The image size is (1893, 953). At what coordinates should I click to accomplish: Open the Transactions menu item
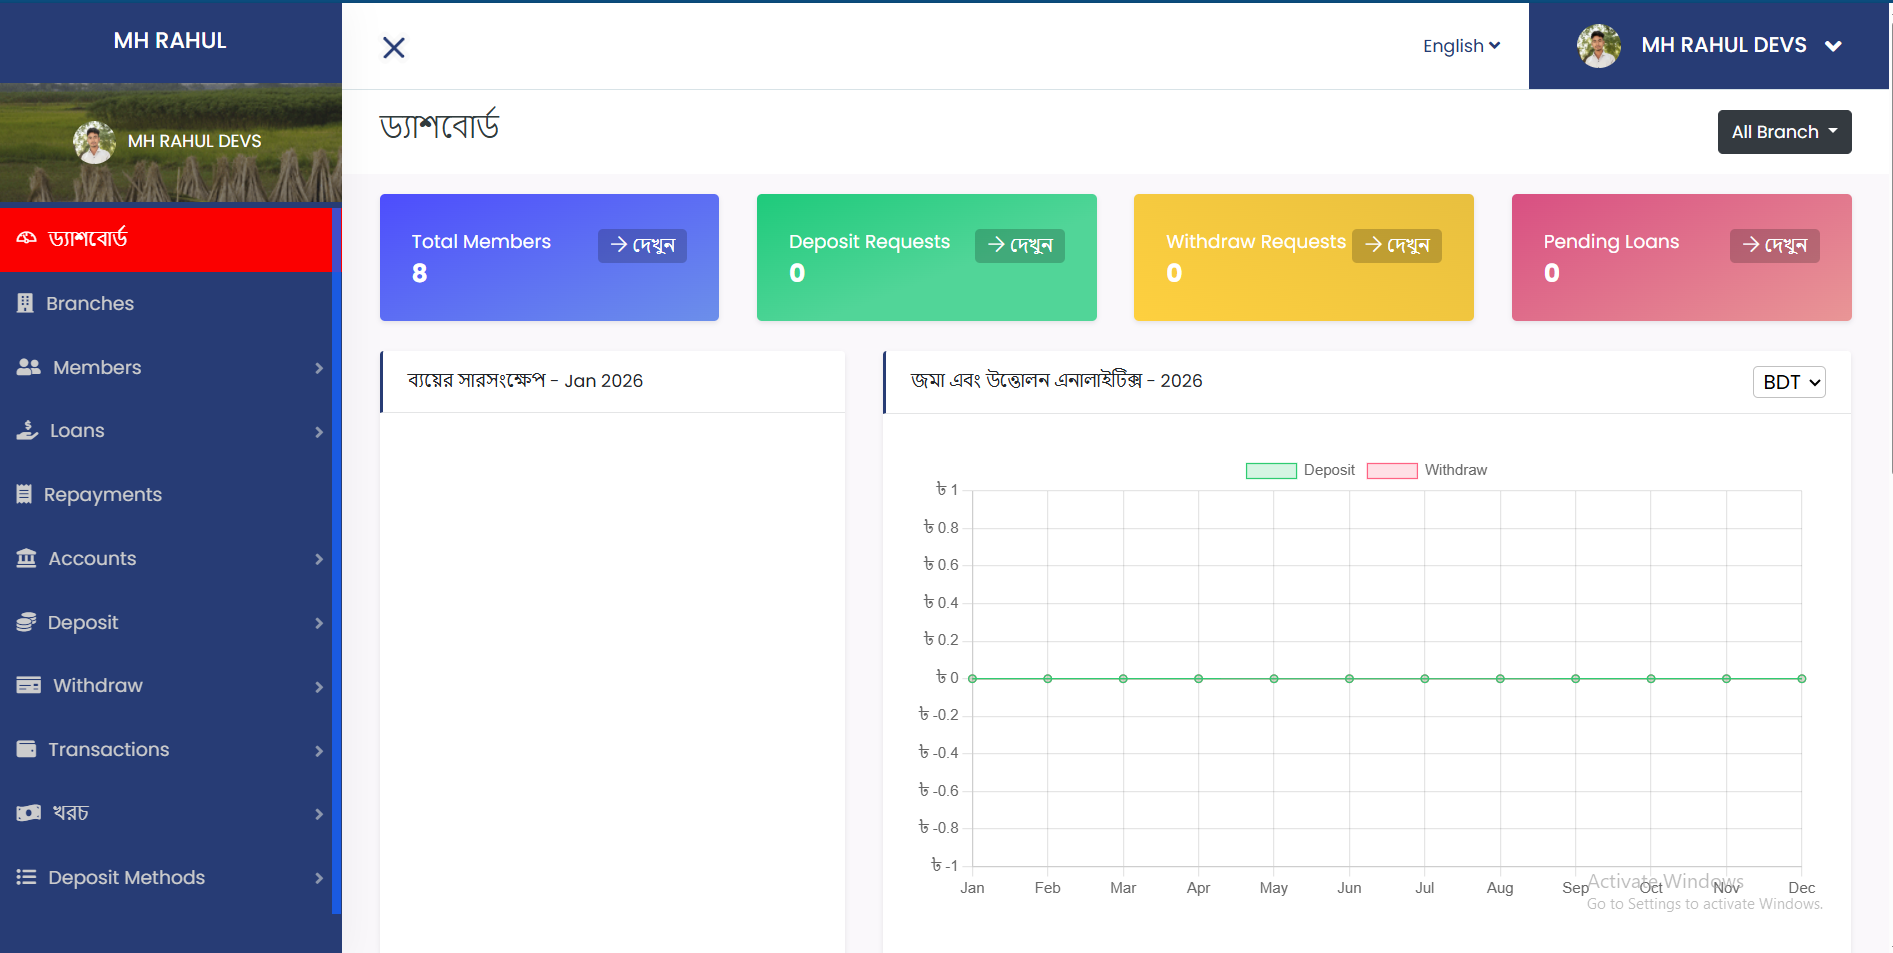pyautogui.click(x=166, y=749)
